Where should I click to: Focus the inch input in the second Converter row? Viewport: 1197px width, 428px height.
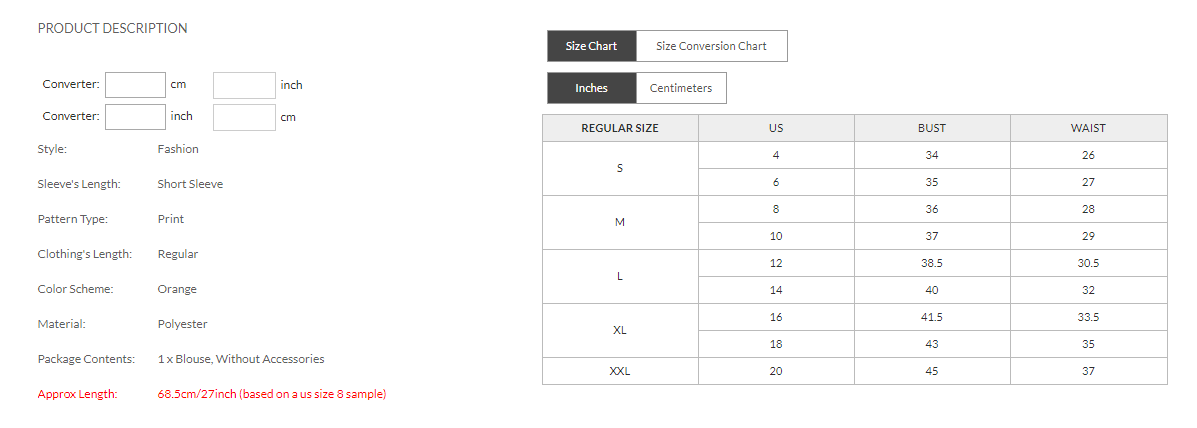(x=135, y=117)
